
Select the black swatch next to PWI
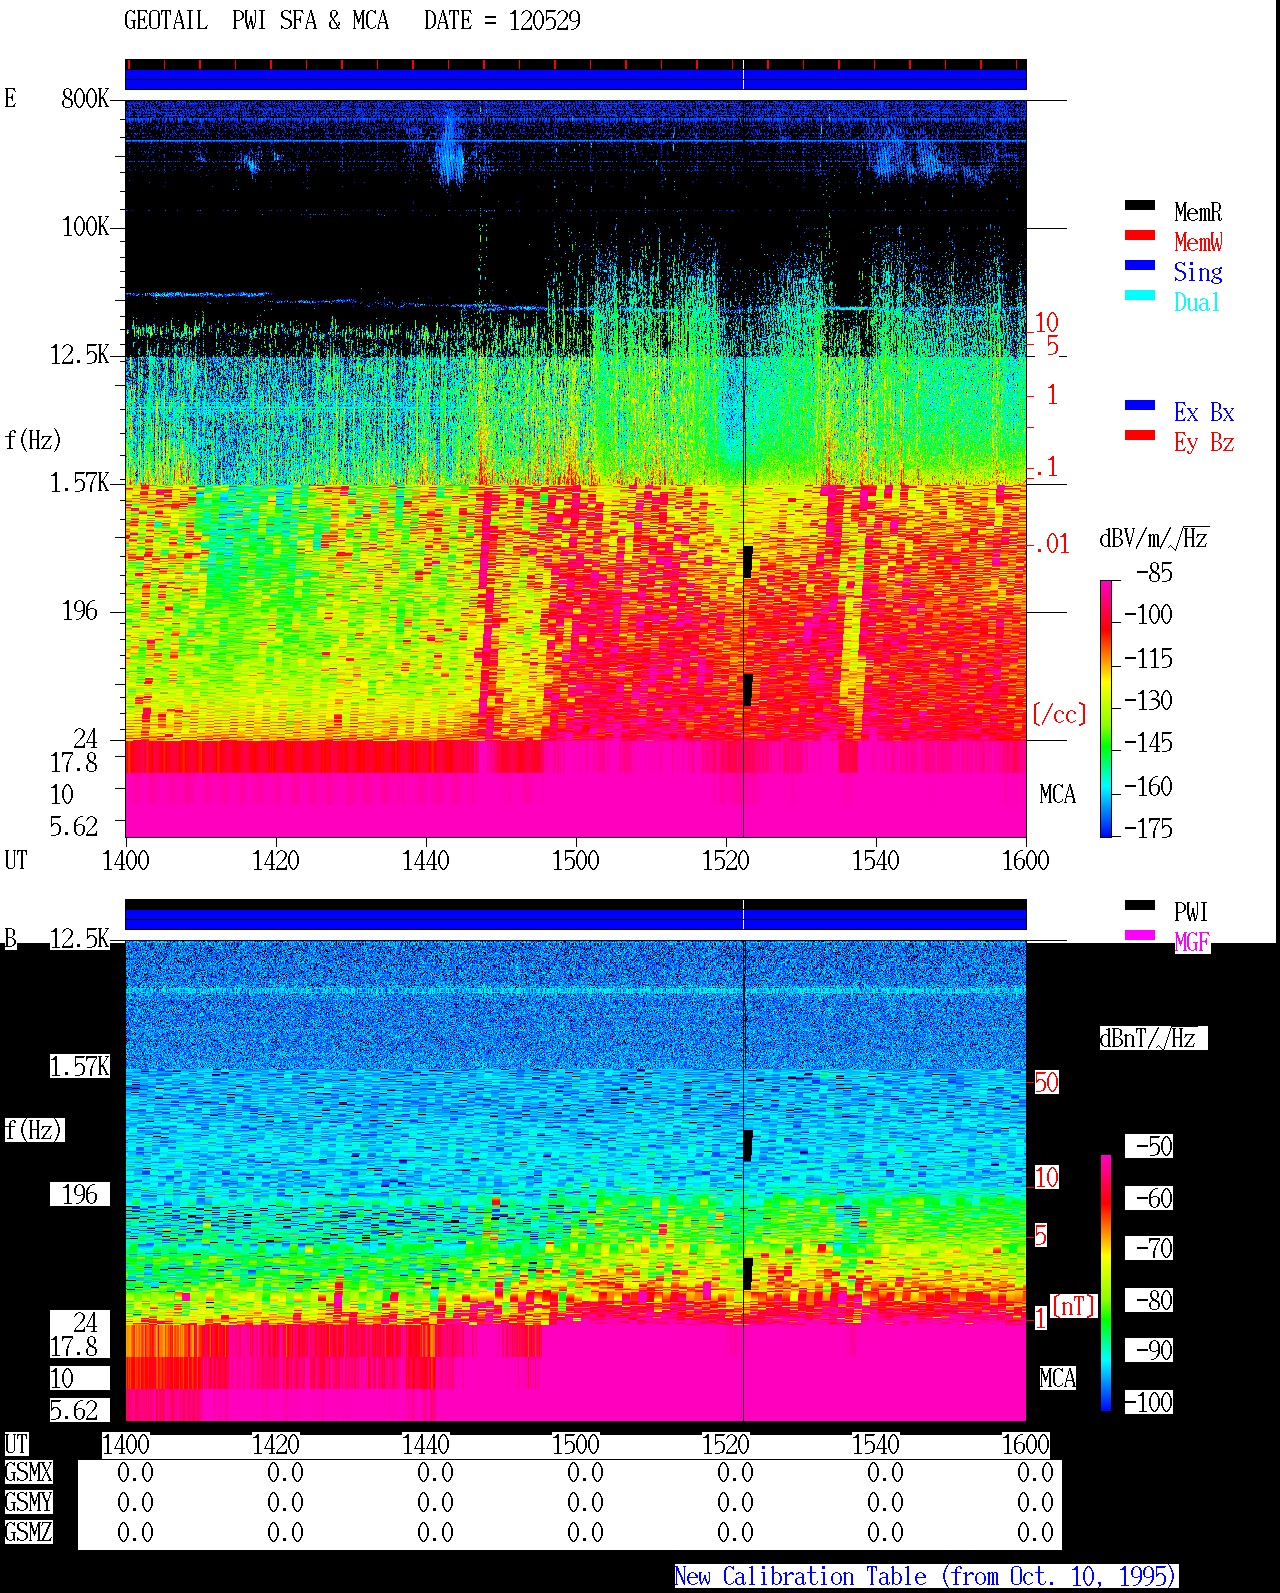[x=1140, y=906]
